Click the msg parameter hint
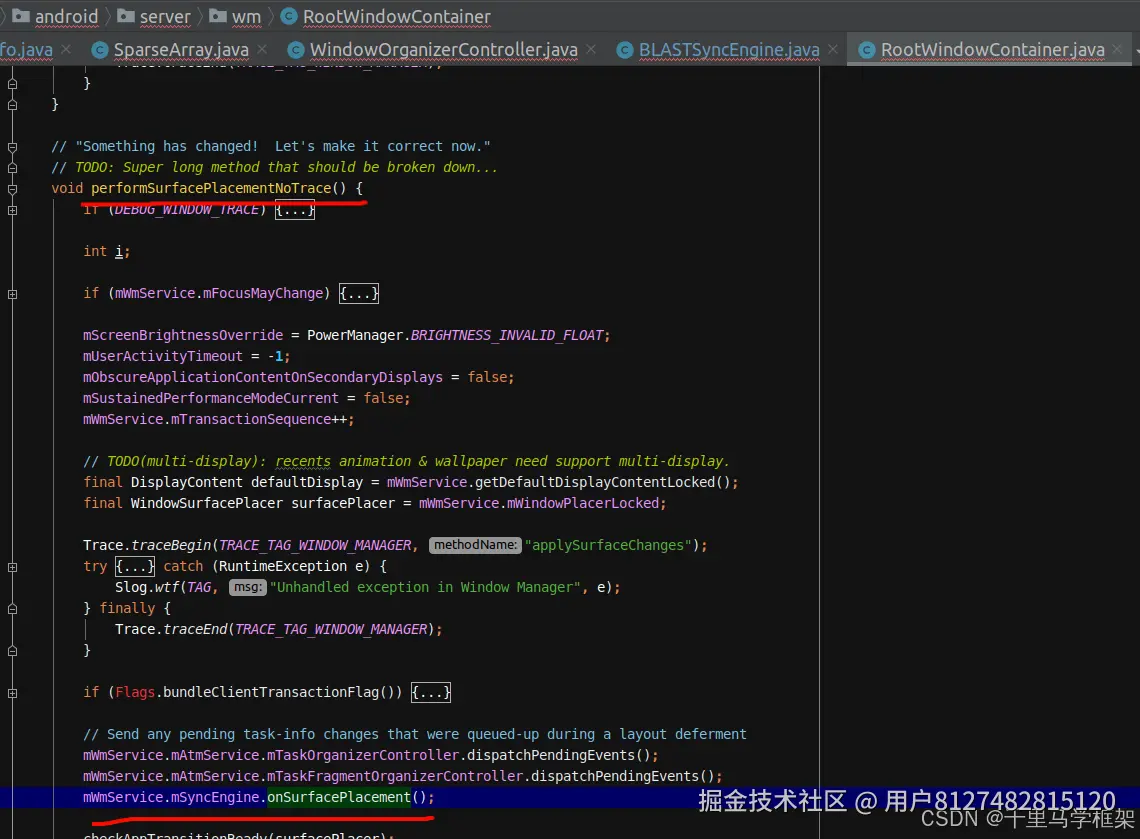 pos(248,587)
